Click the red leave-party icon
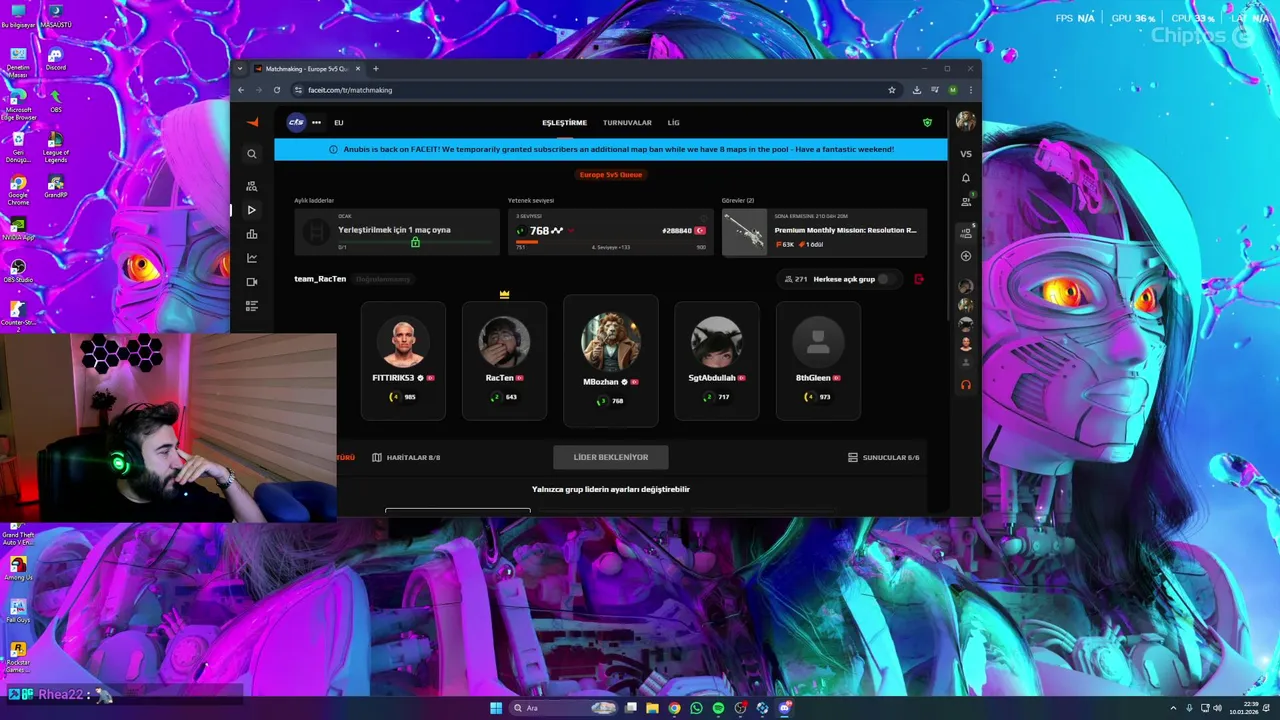Screen dimensions: 1280x720 [x=919, y=279]
